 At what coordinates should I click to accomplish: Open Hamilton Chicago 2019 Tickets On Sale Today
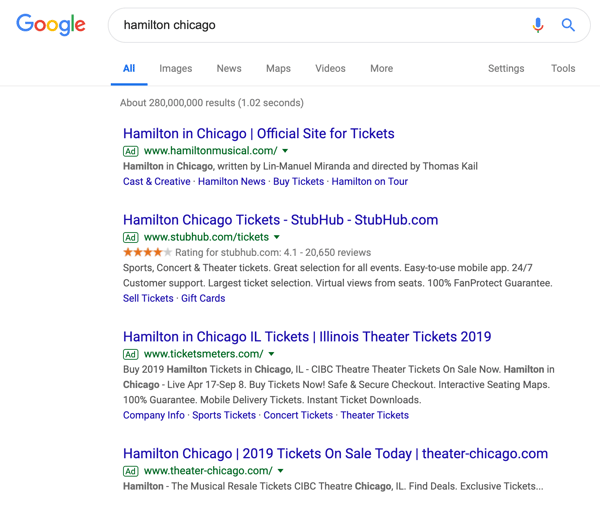pyautogui.click(x=336, y=454)
